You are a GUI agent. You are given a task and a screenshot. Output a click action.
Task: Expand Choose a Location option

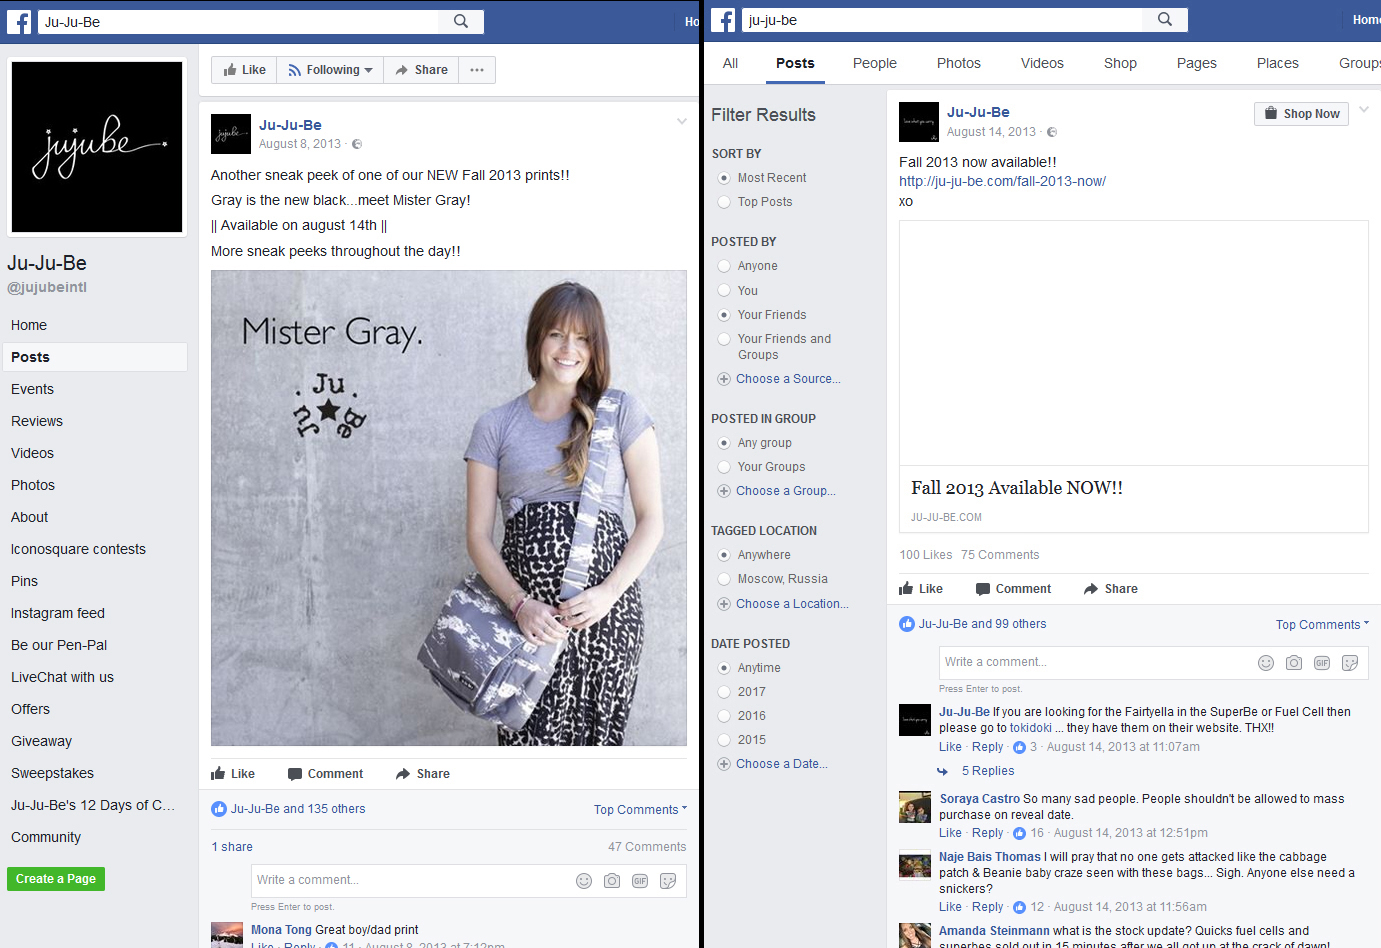click(x=792, y=604)
